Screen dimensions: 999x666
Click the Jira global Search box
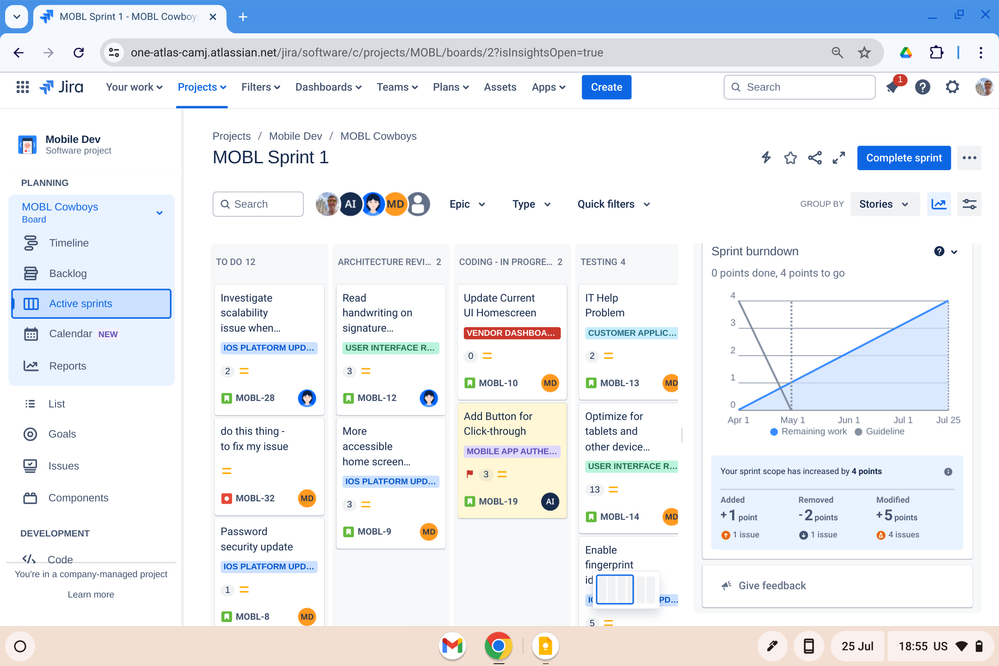point(799,87)
